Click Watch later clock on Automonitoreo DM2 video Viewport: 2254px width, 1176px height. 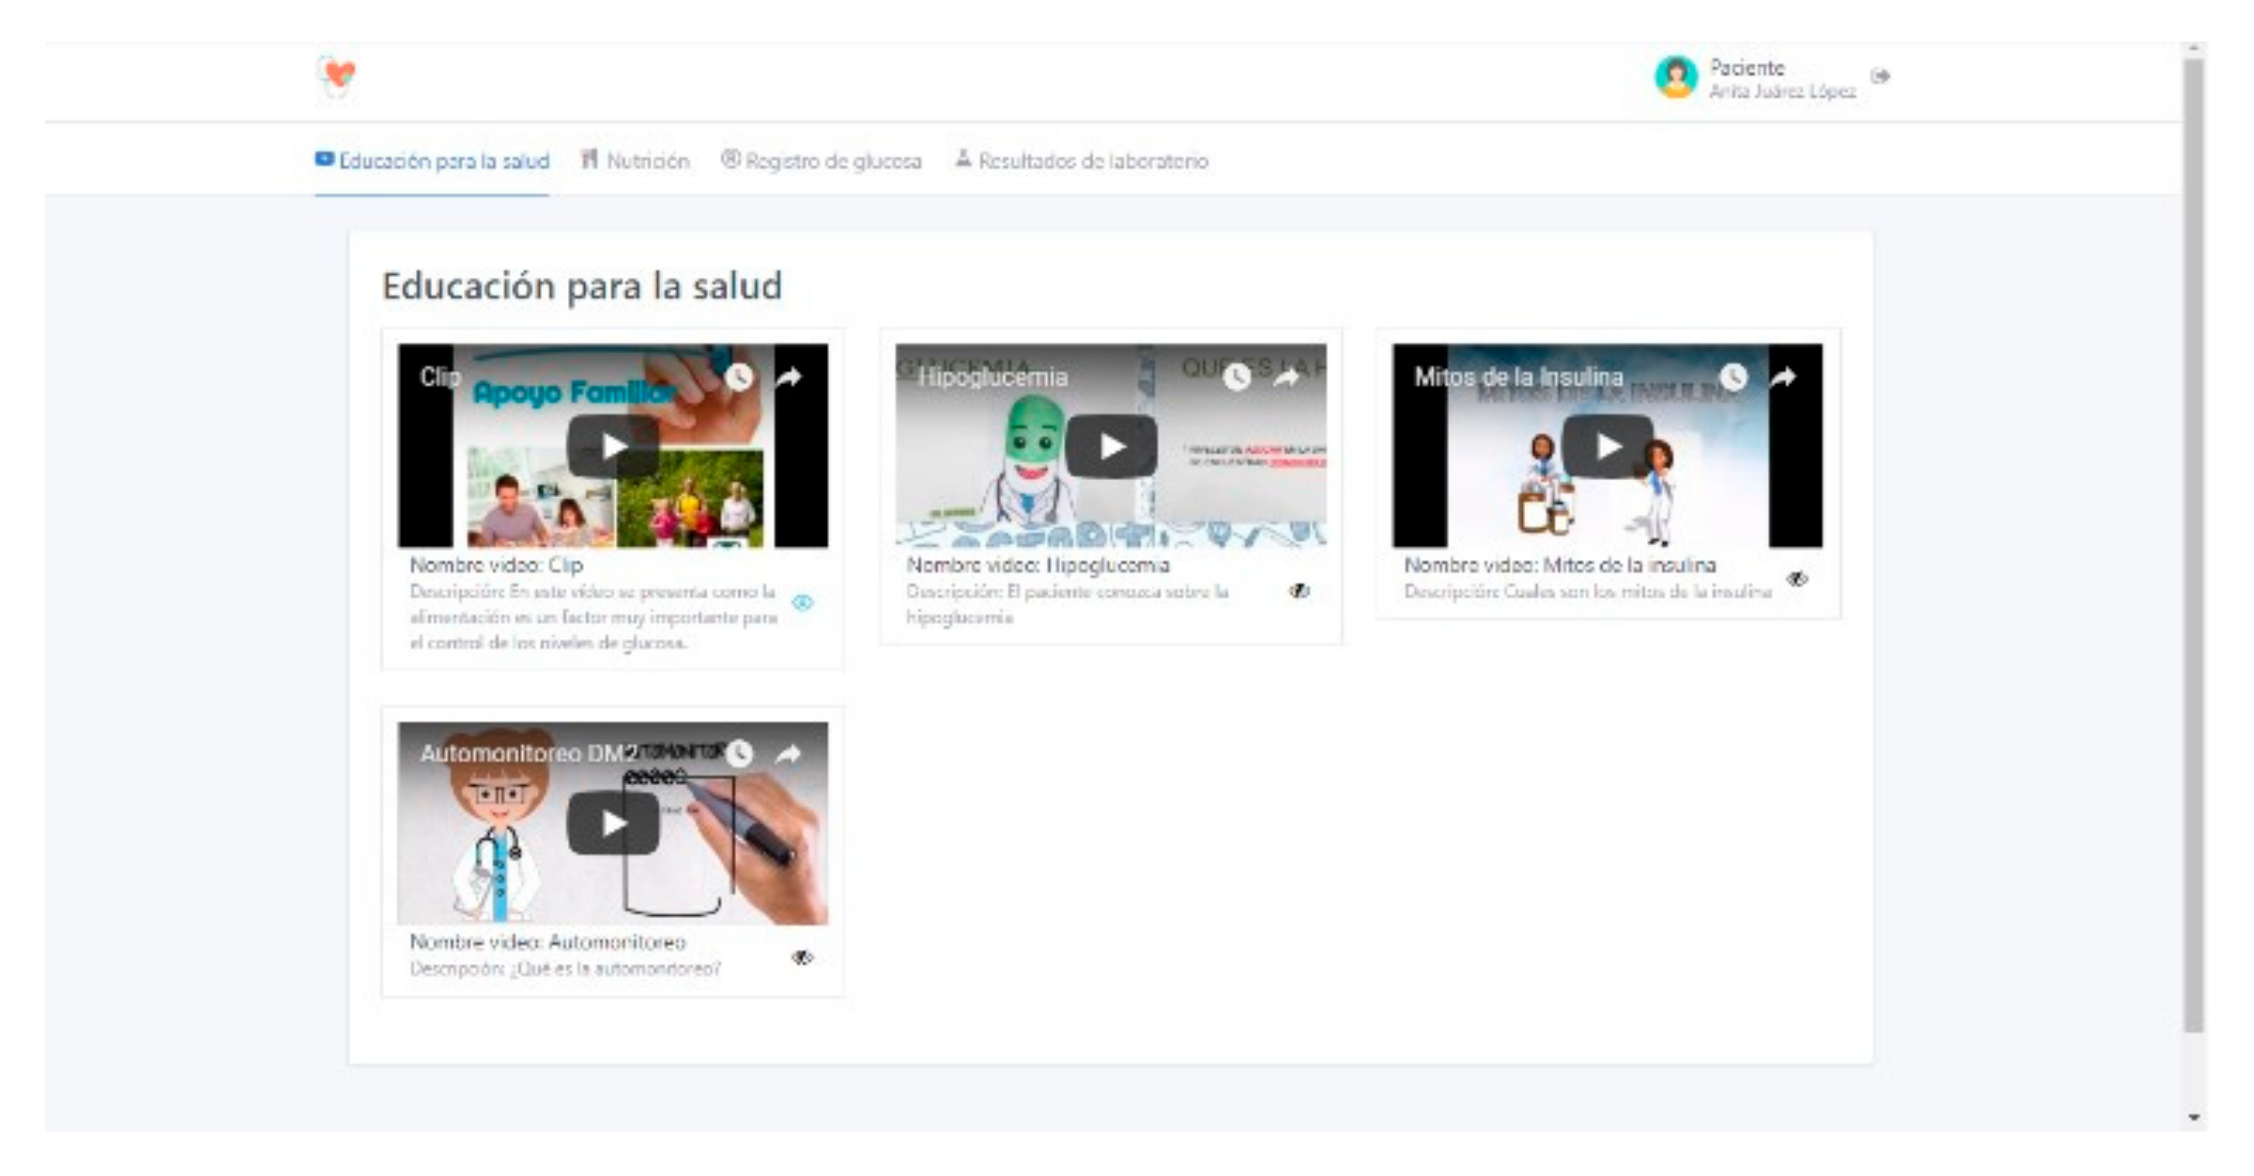click(739, 753)
